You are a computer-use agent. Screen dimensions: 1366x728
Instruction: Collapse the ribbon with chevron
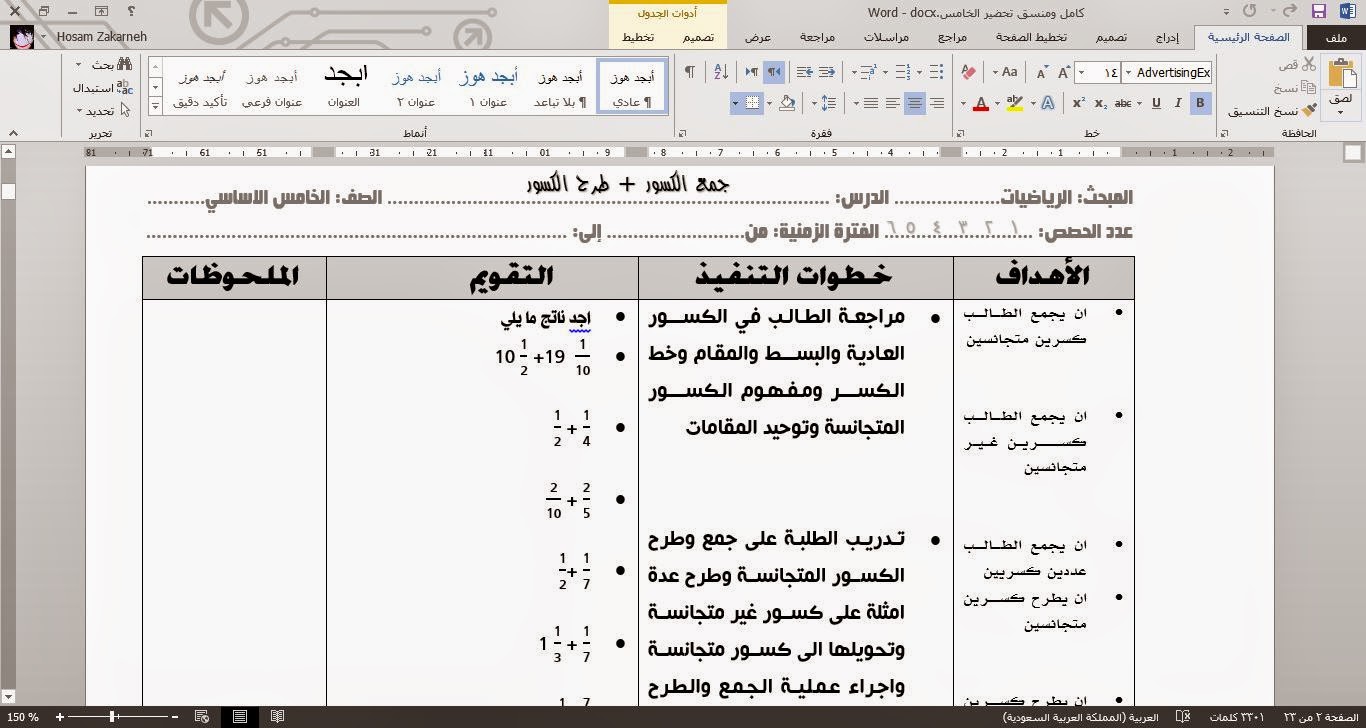pos(13,133)
